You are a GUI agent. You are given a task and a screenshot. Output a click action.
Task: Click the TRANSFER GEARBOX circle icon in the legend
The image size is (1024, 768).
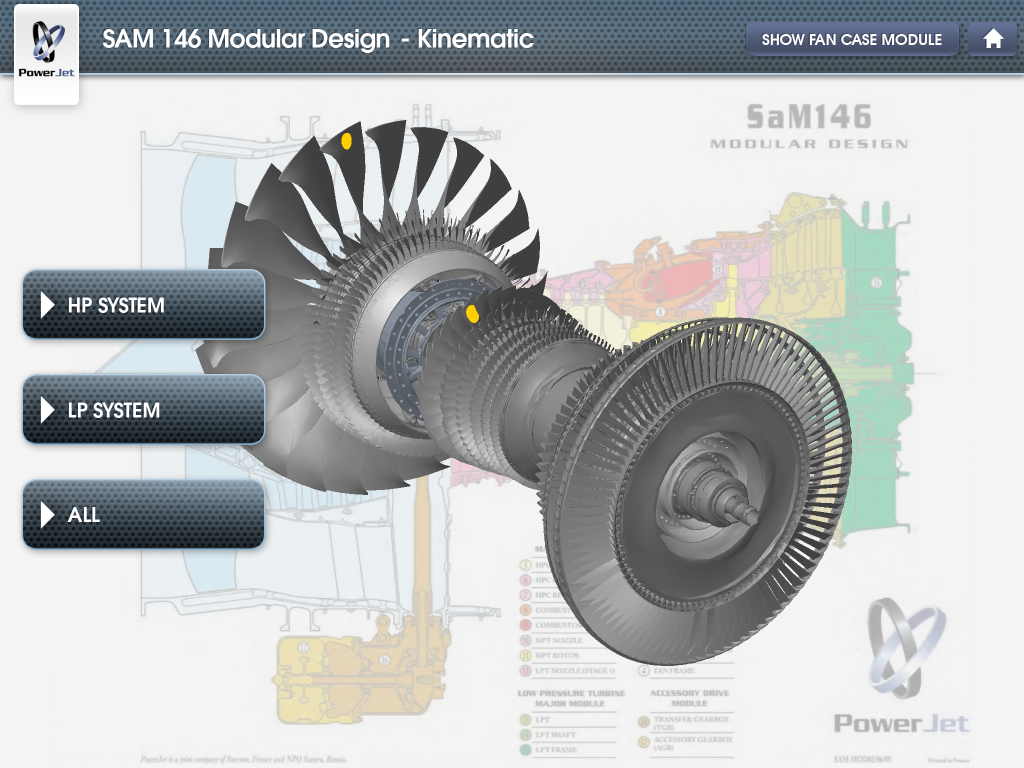[x=643, y=722]
